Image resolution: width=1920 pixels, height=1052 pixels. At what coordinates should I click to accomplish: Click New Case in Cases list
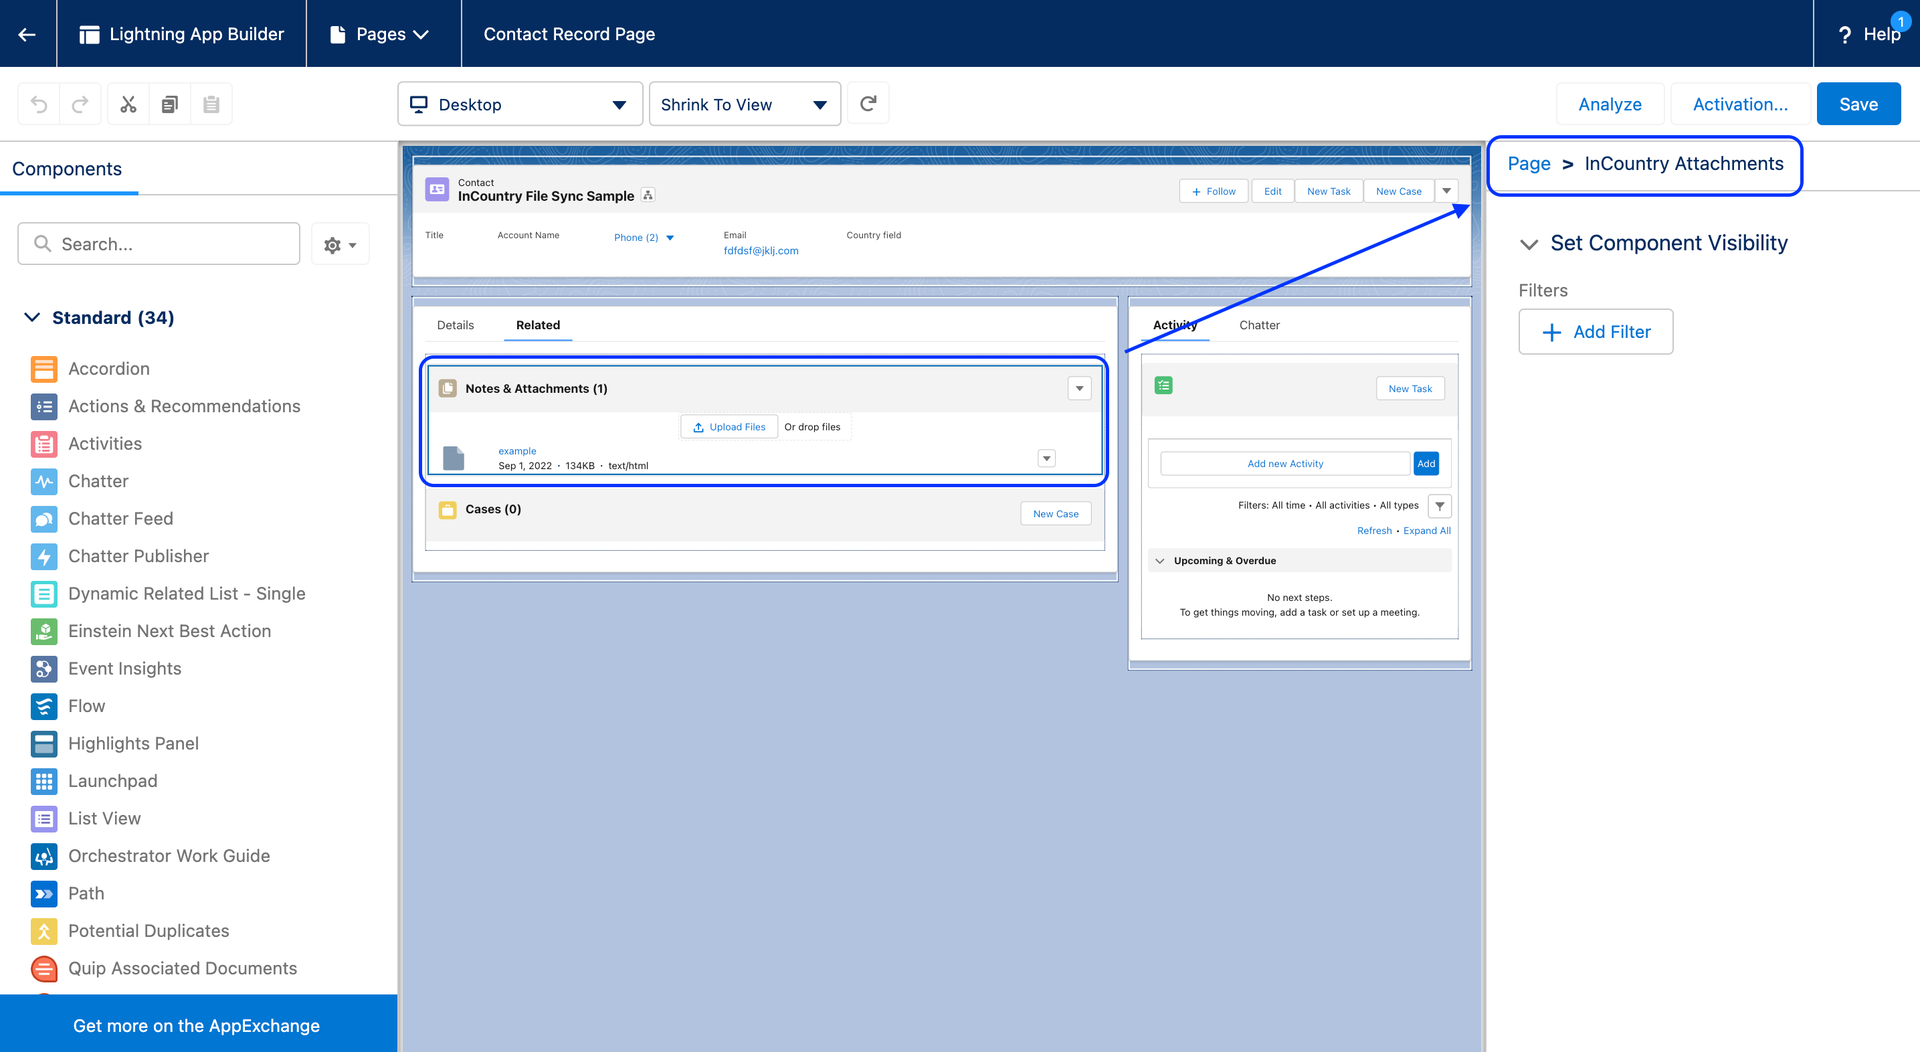click(1056, 514)
